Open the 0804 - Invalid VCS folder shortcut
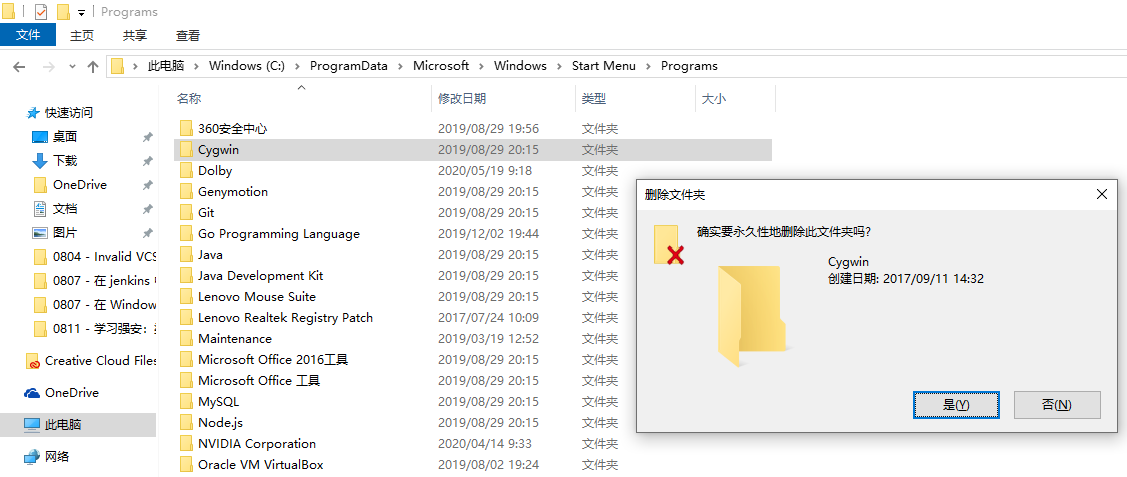 pos(104,256)
